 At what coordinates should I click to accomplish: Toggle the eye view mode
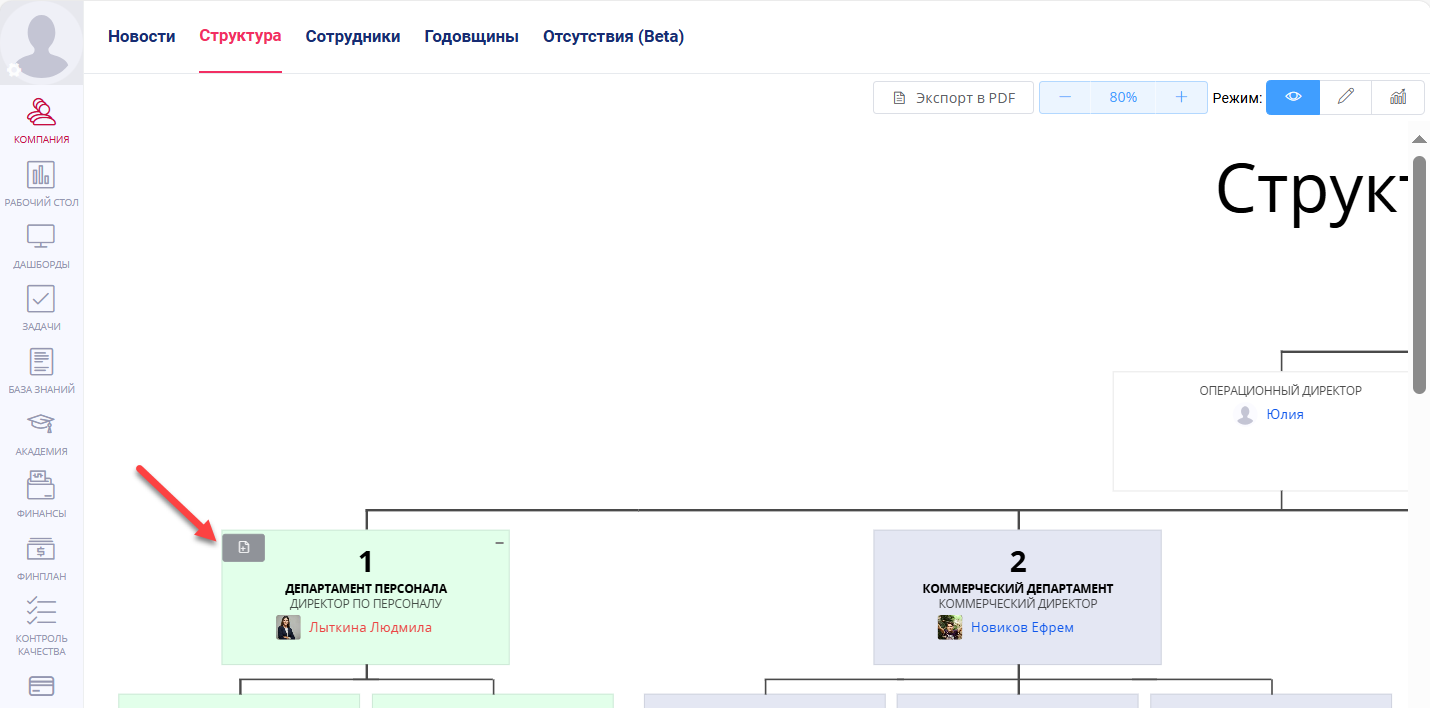(x=1292, y=97)
